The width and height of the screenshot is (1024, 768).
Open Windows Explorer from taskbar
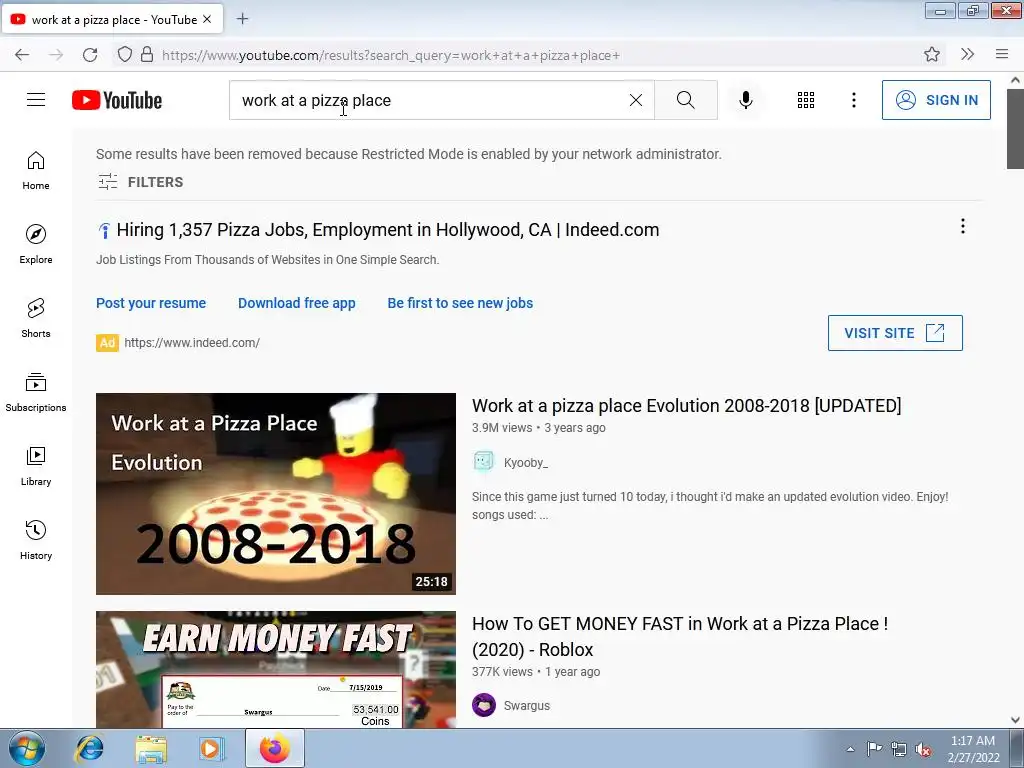click(151, 748)
